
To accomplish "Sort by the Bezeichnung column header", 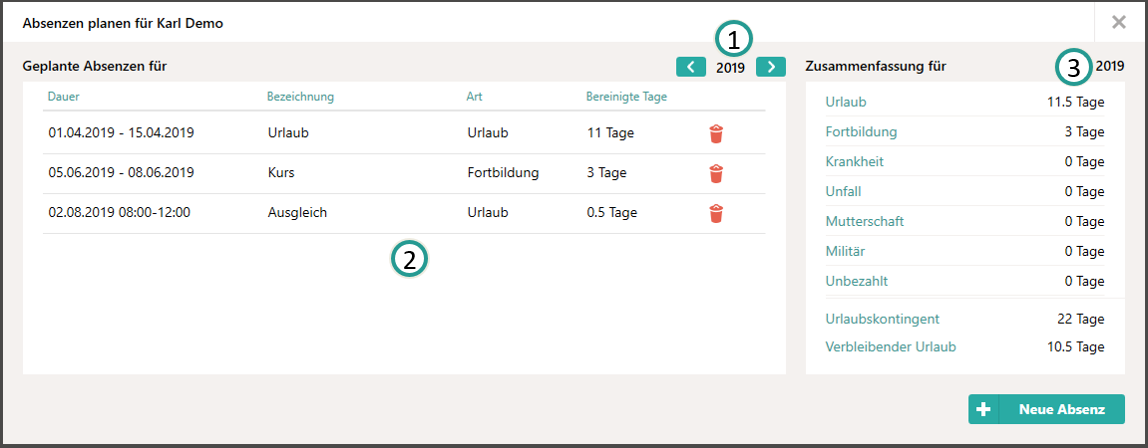I will (x=300, y=97).
